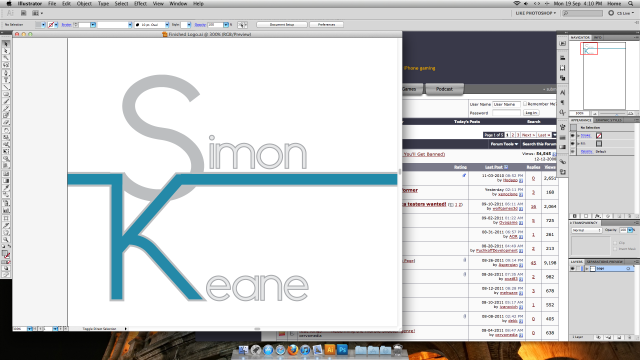Click the Stroke swatch in Appearance panel
Screen dimensions: 640x360
click(599, 136)
